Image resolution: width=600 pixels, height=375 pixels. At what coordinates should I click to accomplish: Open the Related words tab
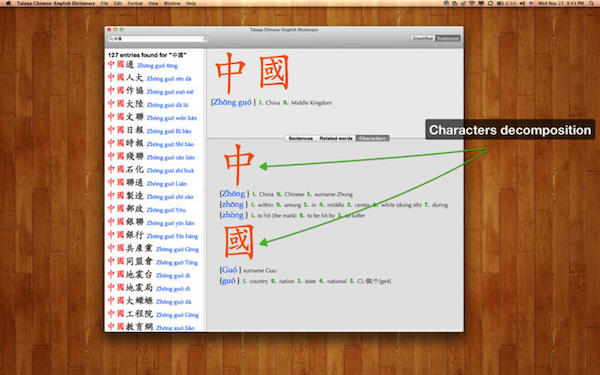tap(336, 138)
